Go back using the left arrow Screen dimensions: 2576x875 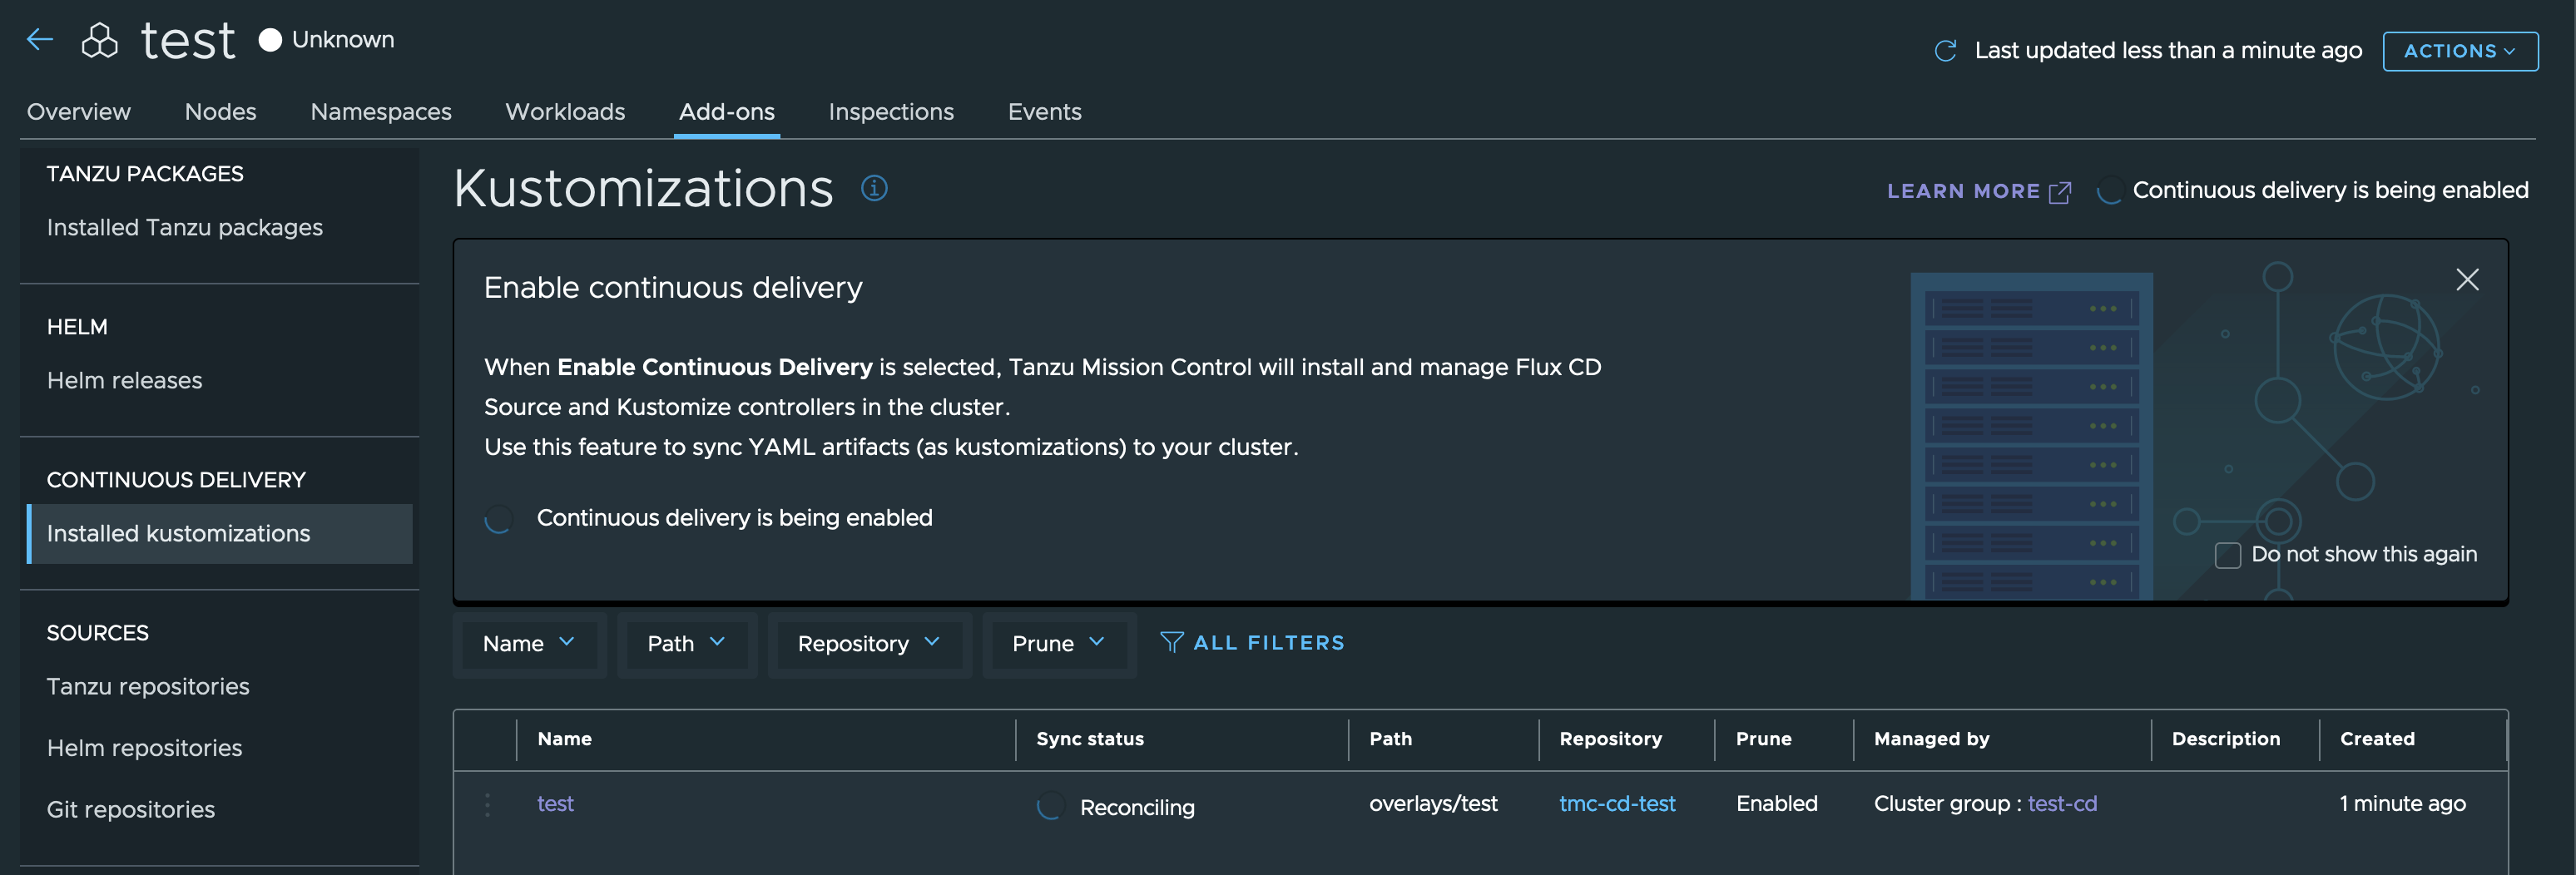(x=40, y=39)
